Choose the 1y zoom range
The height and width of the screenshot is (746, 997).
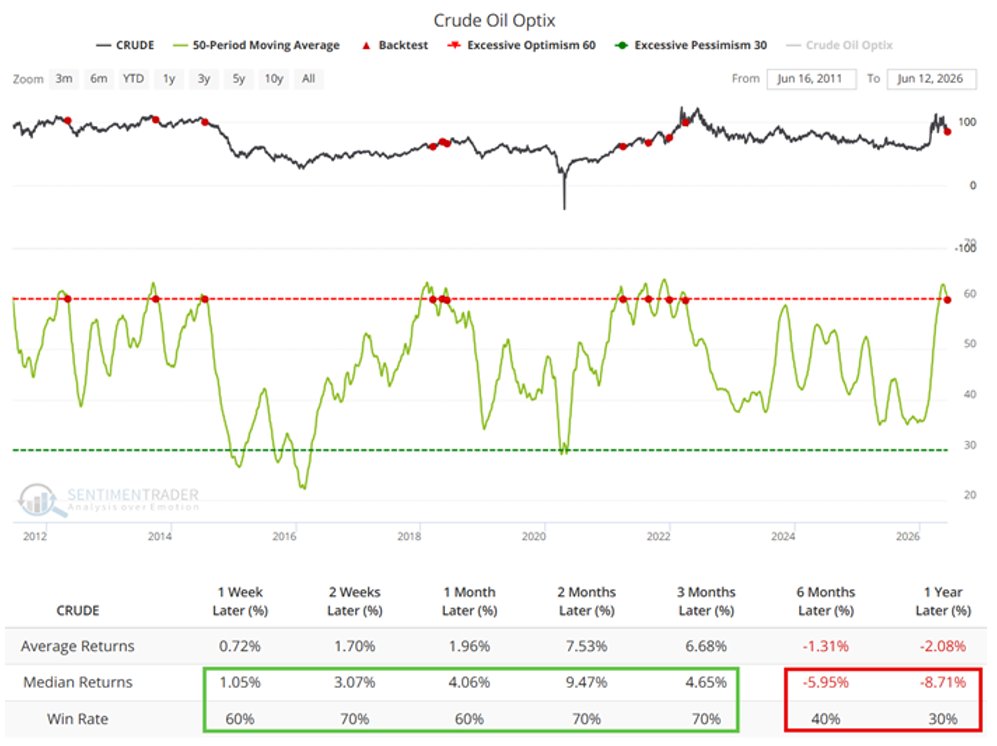tap(168, 79)
